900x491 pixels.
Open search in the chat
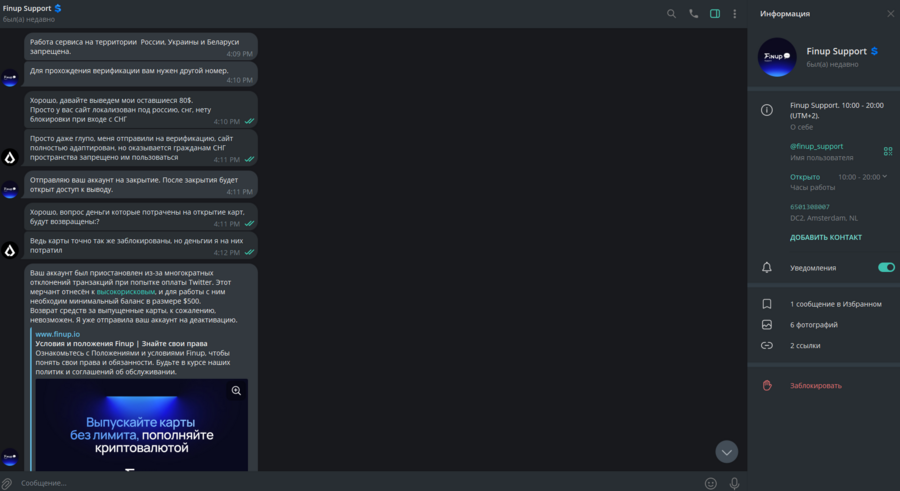pos(671,14)
